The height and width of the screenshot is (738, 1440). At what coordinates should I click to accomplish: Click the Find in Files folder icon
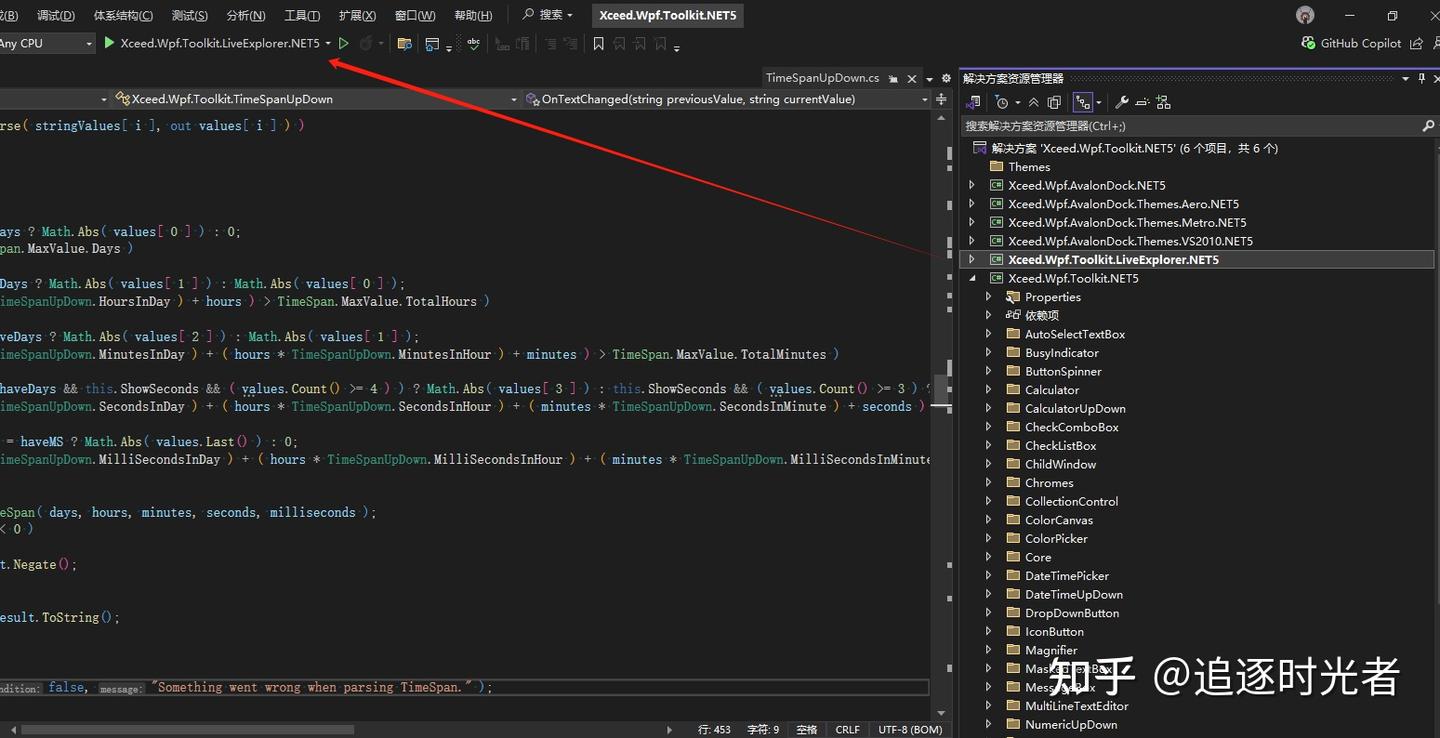[405, 43]
